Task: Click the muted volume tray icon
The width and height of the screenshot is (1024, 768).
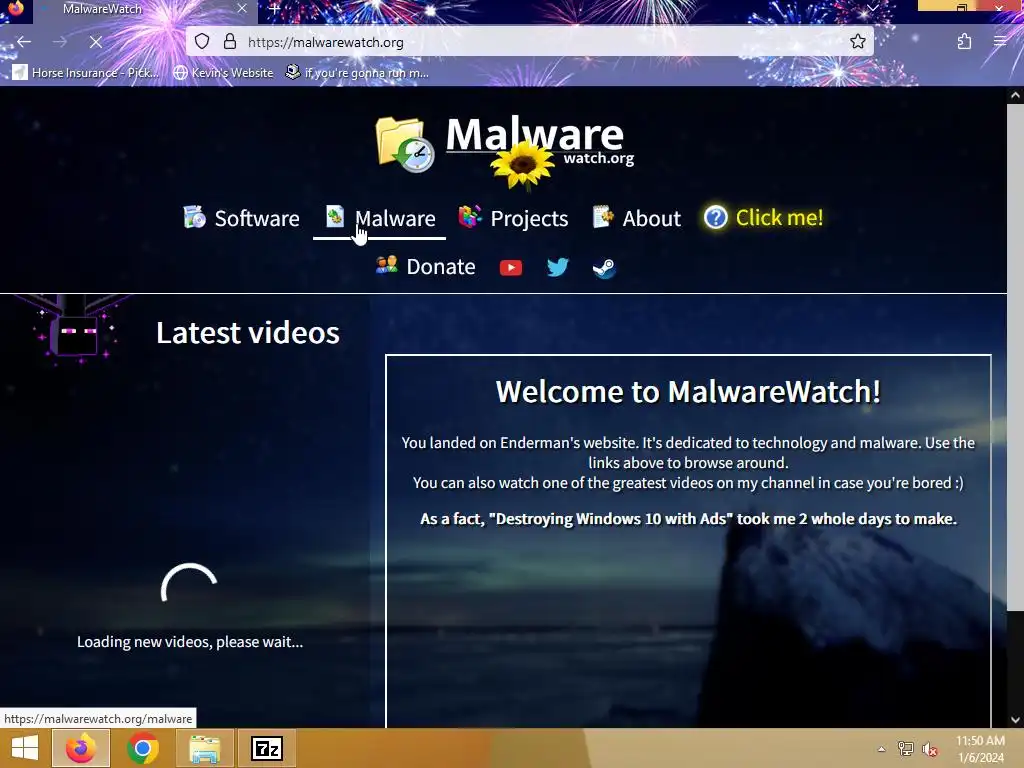Action: [x=929, y=749]
